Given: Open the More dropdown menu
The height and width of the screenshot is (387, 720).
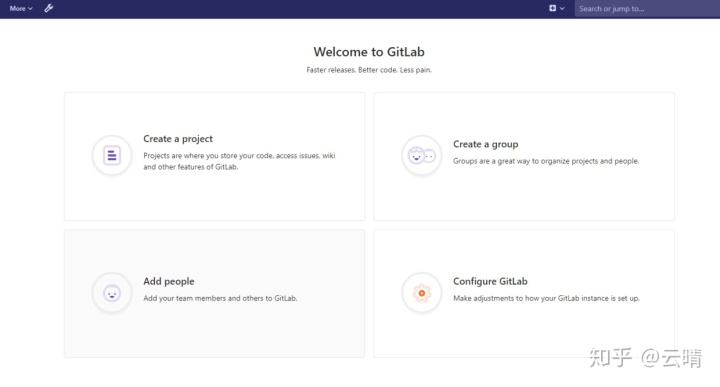Looking at the screenshot, I should click(x=21, y=8).
